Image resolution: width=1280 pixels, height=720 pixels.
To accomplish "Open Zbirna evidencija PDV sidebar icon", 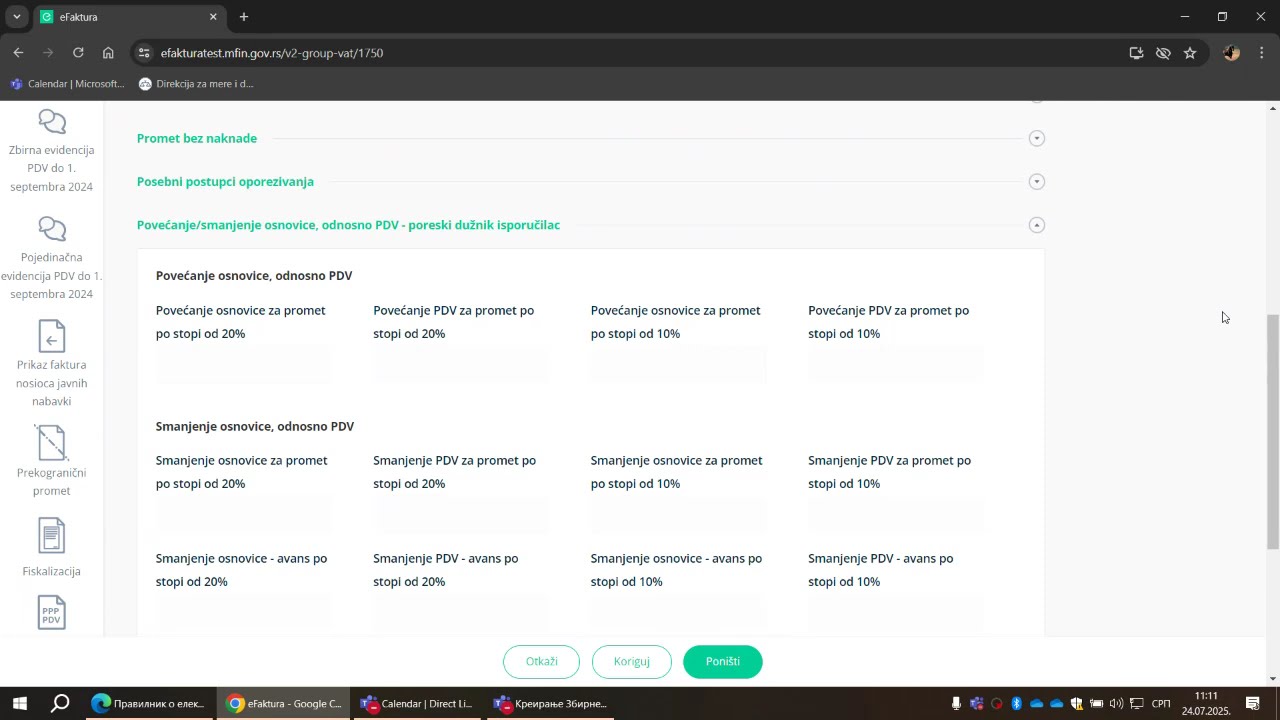I will click(52, 122).
